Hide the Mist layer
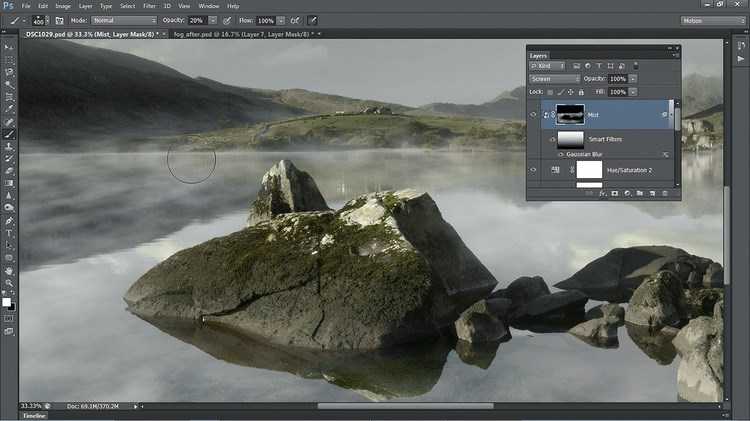The width and height of the screenshot is (750, 421). (x=533, y=115)
